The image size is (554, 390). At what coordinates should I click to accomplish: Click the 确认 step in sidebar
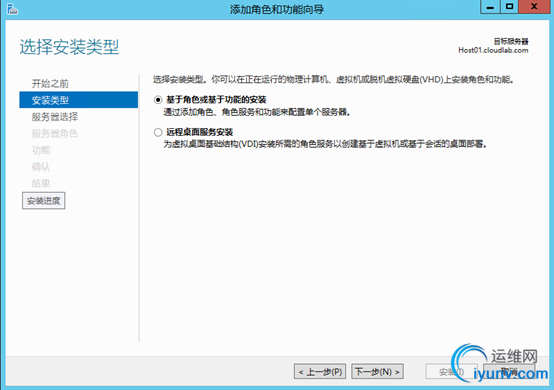41,167
